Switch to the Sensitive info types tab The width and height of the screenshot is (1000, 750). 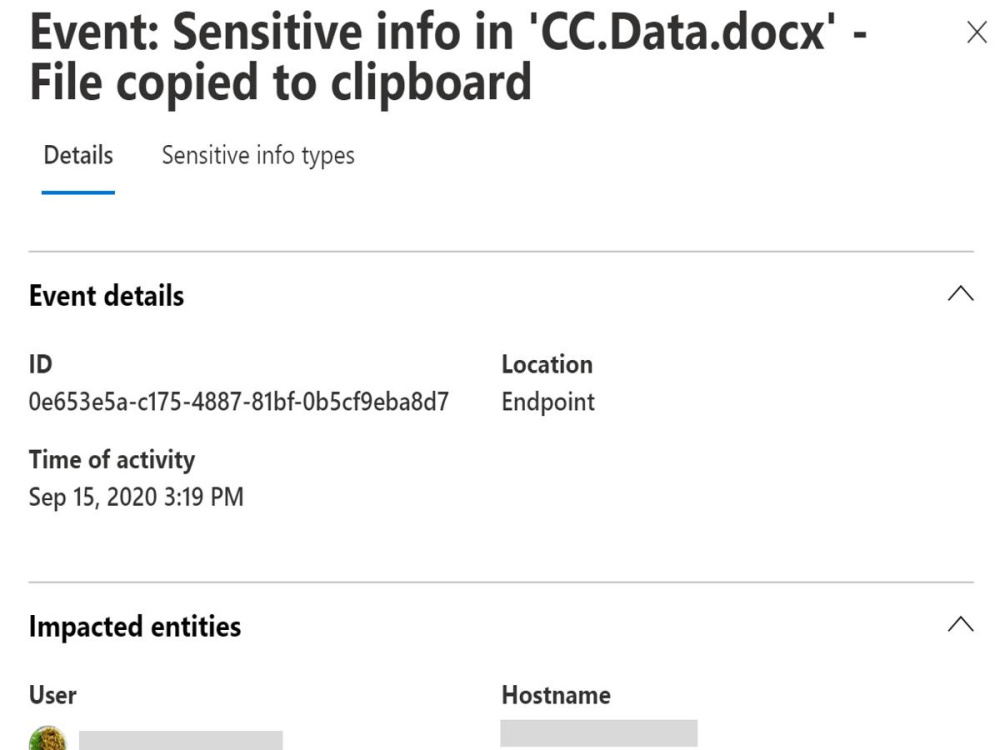point(258,156)
